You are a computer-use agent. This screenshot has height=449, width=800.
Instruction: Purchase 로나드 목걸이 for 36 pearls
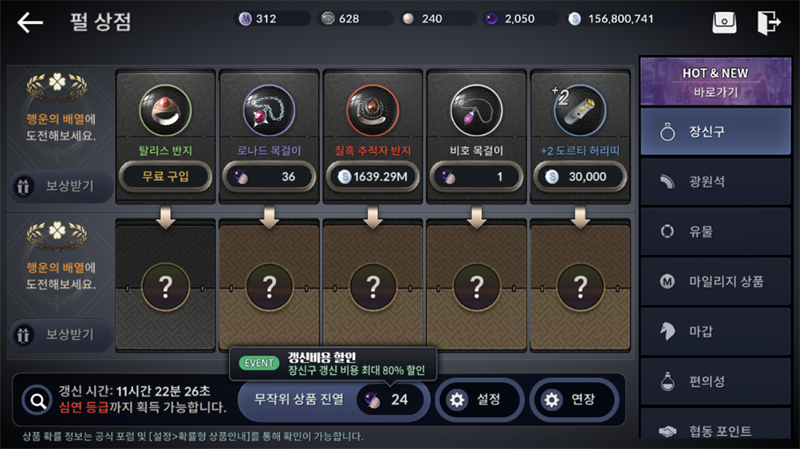coord(269,177)
